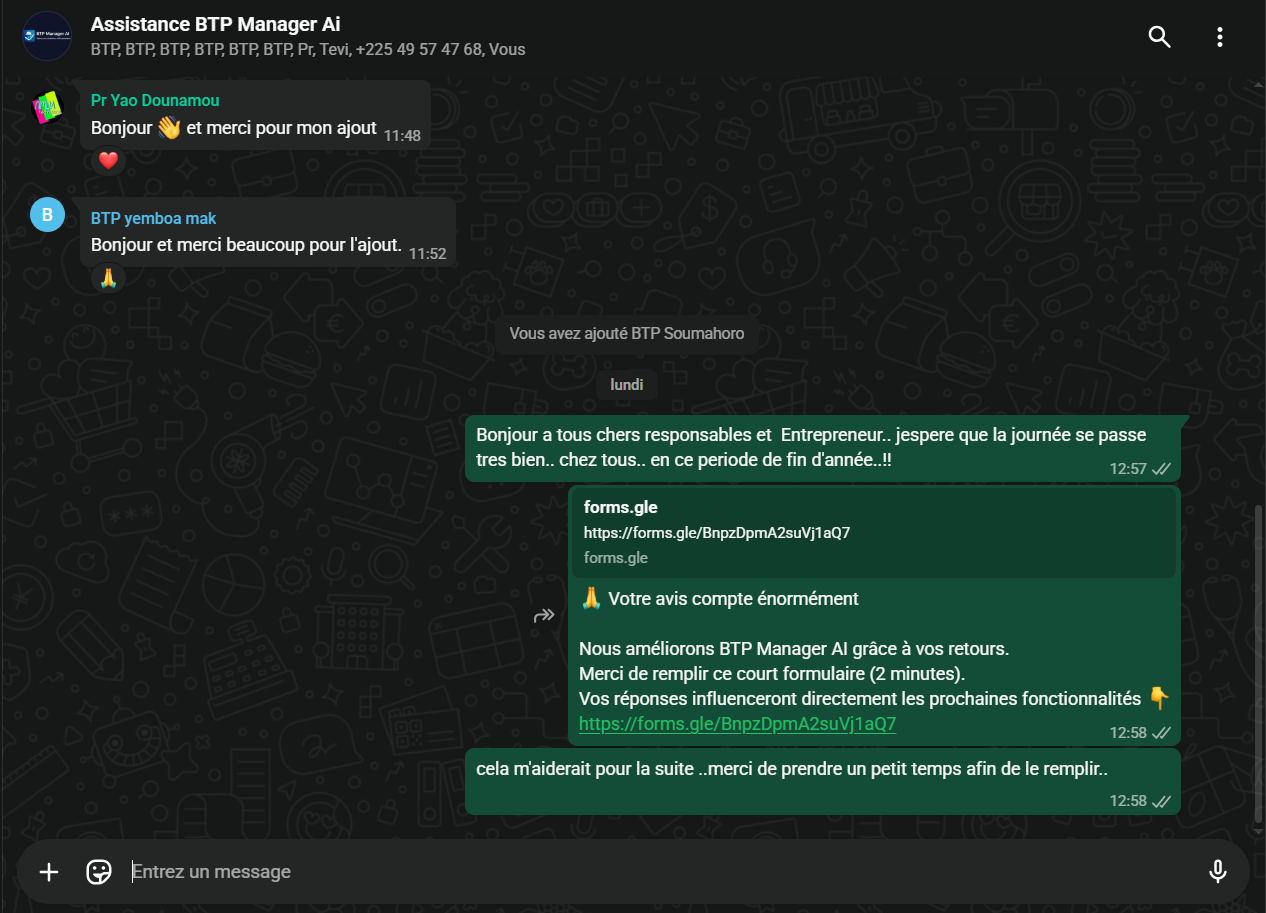Click the 'Vous avez ajouté BTP Soumahoro' notification
Screen dimensions: 1266x913
click(x=627, y=333)
